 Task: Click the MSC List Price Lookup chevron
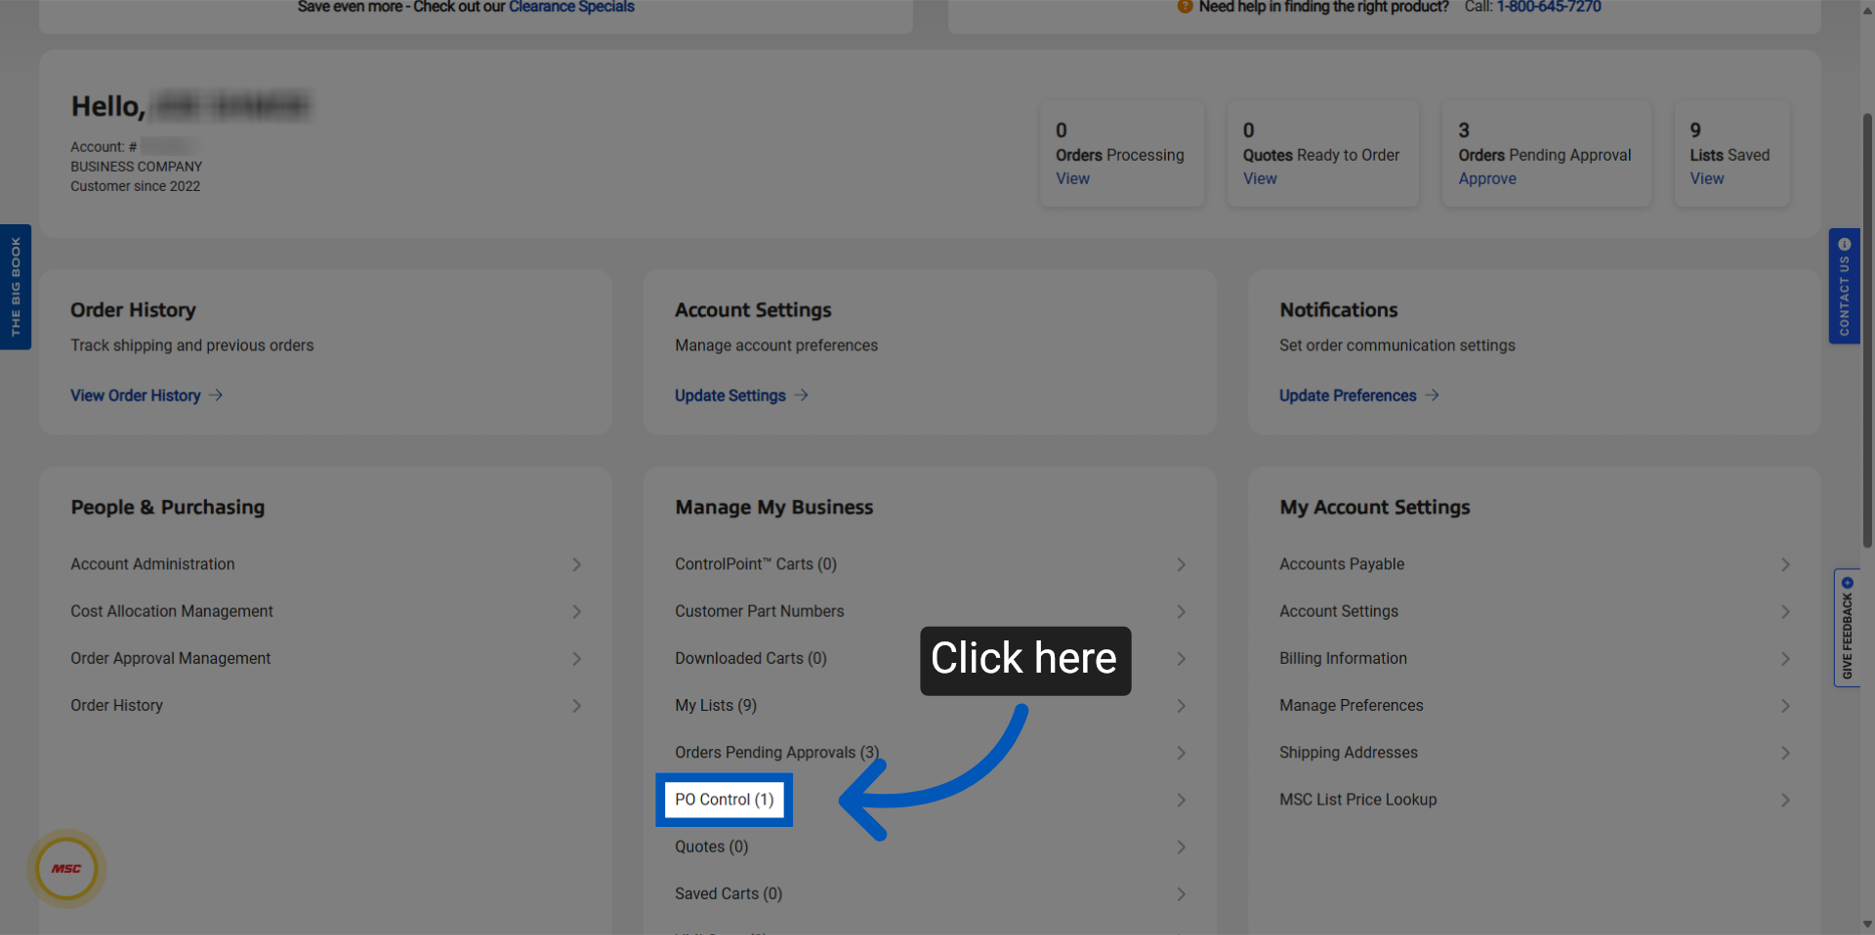tap(1785, 800)
